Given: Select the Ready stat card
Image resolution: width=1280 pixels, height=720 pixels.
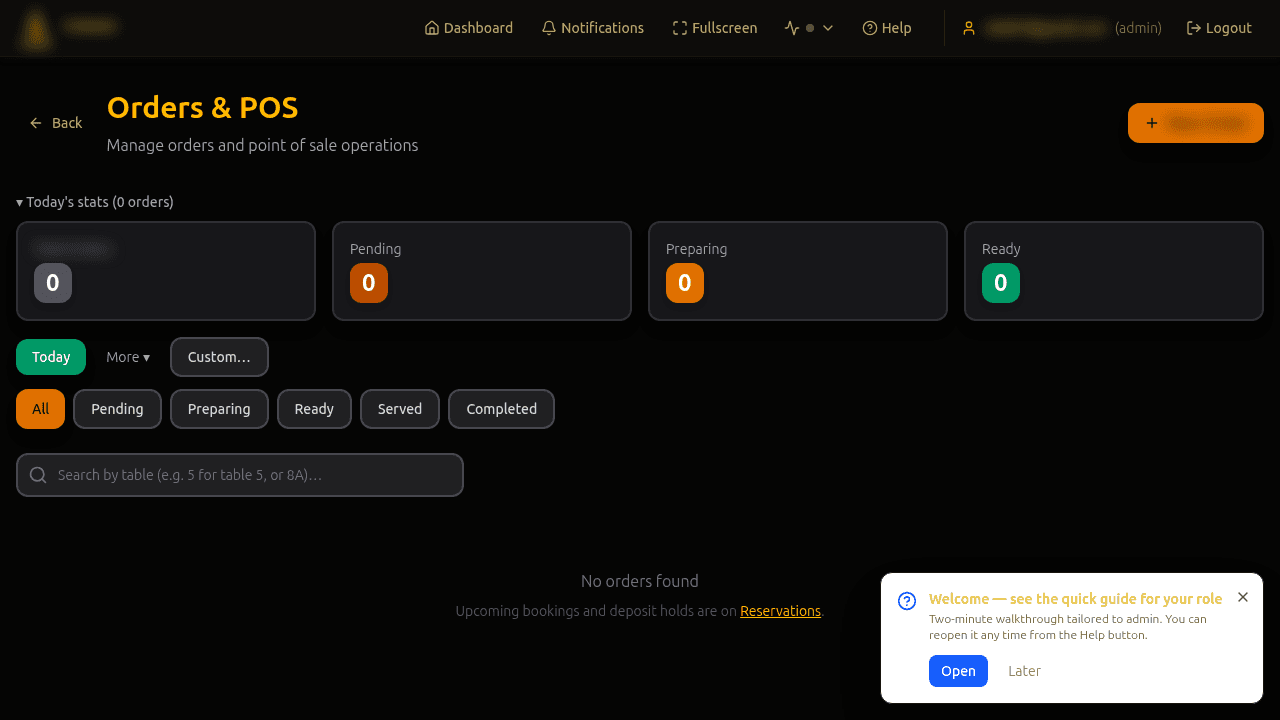Looking at the screenshot, I should pos(1114,271).
